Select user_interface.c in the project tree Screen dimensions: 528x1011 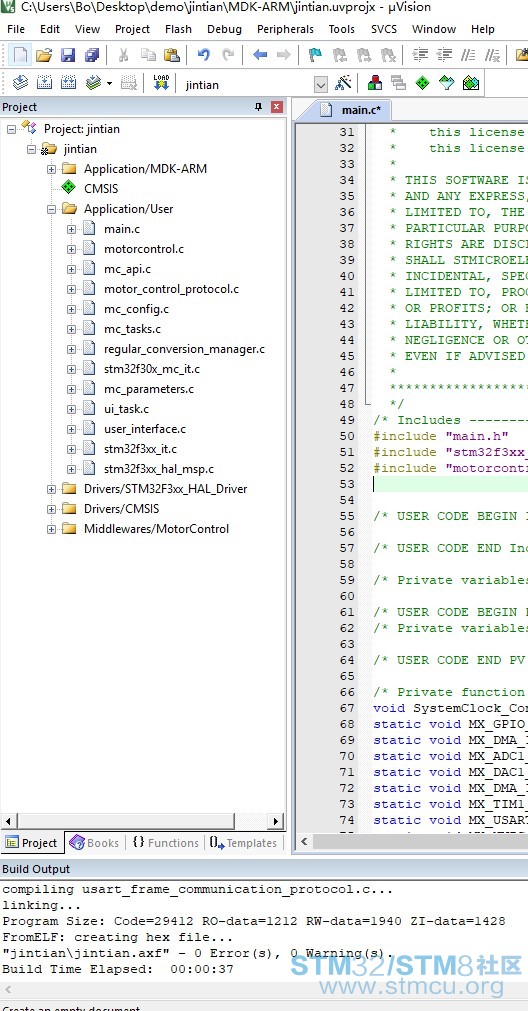pos(144,429)
